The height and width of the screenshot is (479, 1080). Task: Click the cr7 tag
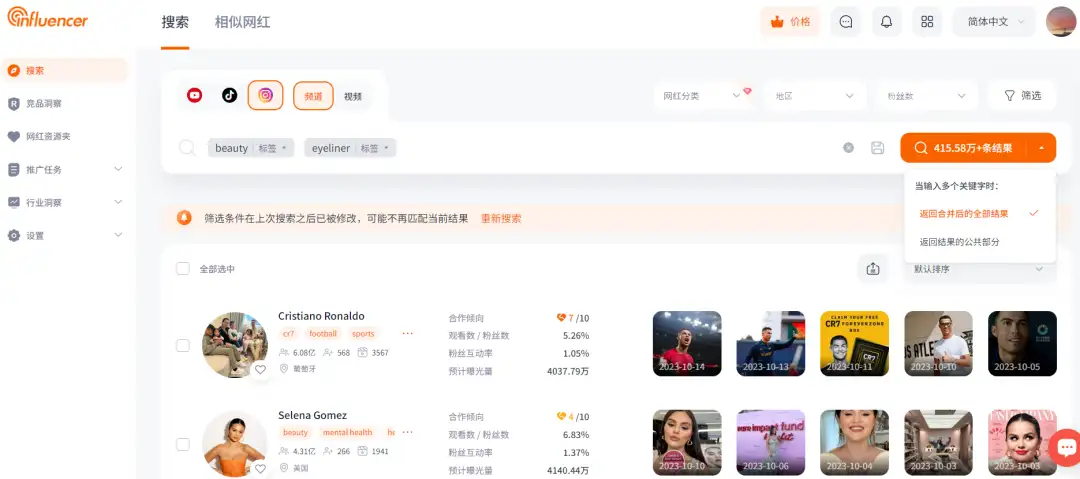point(288,334)
